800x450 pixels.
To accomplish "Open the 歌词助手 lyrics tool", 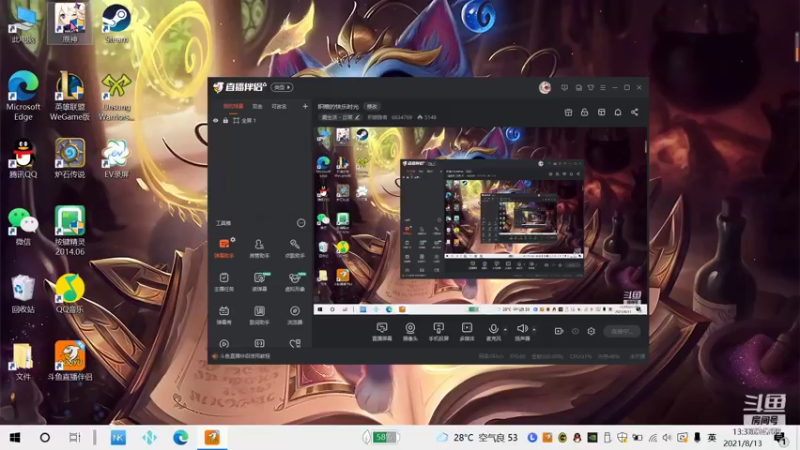I will pyautogui.click(x=259, y=315).
